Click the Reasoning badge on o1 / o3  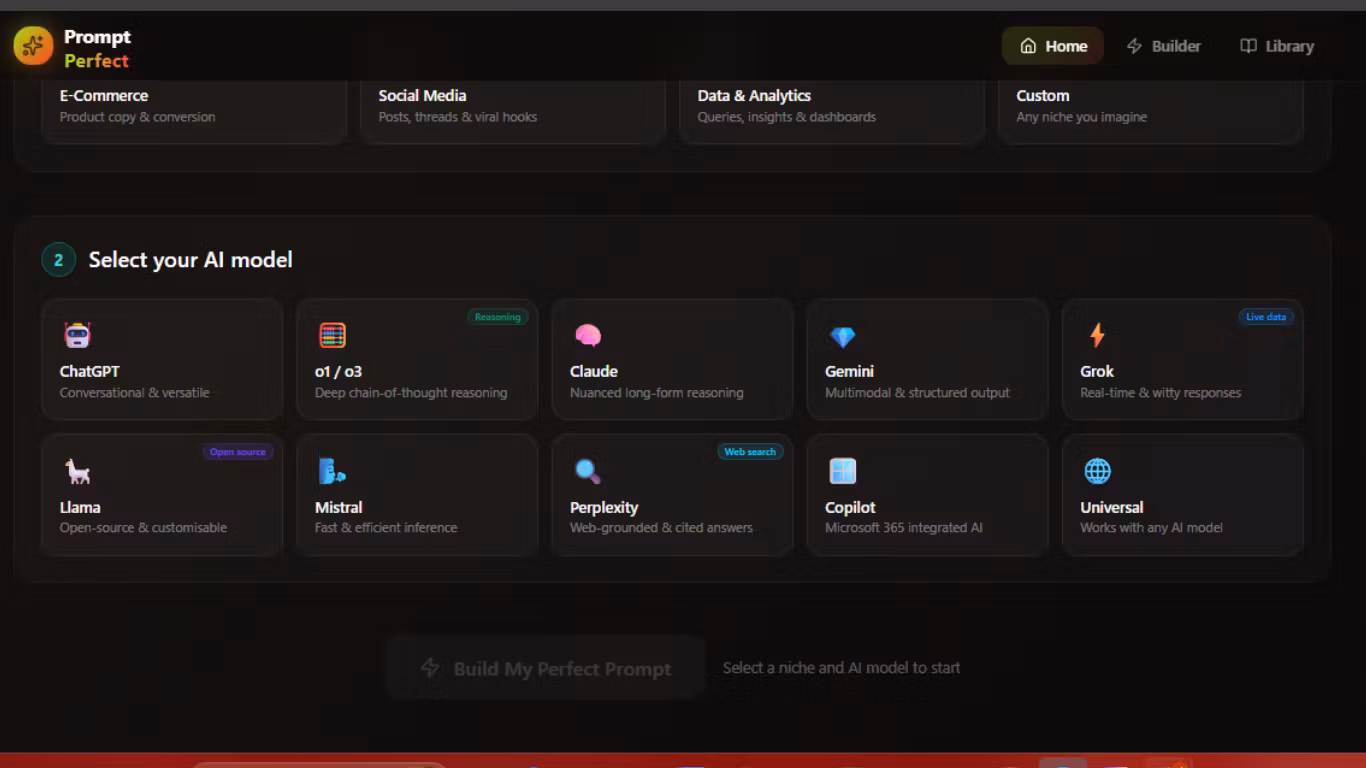pyautogui.click(x=498, y=317)
